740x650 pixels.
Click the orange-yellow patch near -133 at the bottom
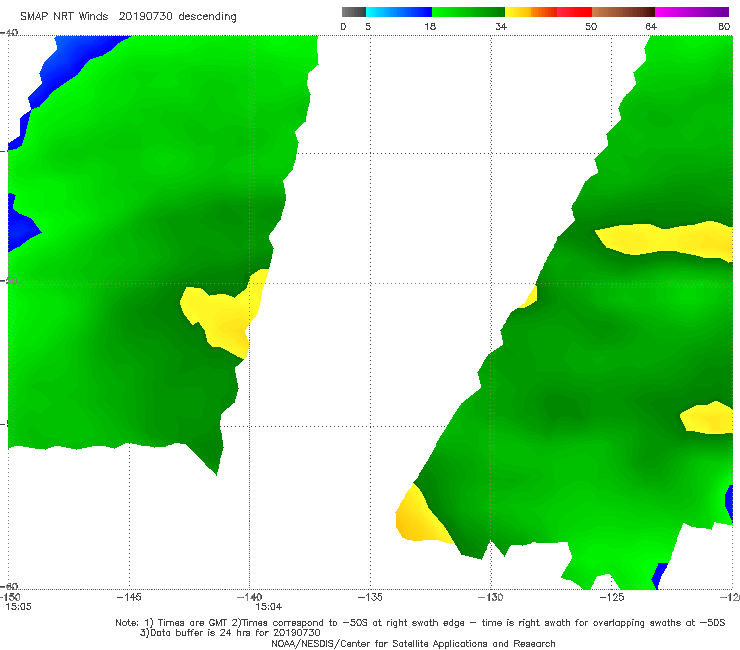pyautogui.click(x=418, y=519)
